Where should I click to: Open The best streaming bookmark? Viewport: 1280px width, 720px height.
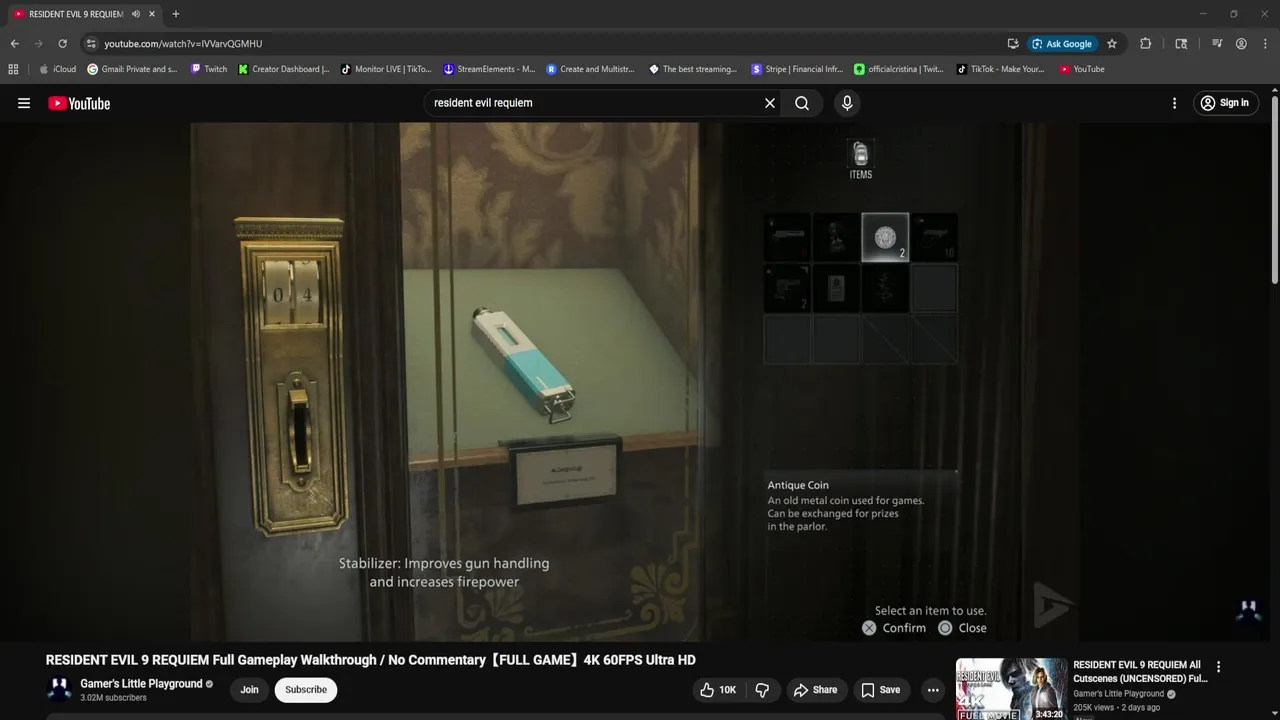(693, 69)
